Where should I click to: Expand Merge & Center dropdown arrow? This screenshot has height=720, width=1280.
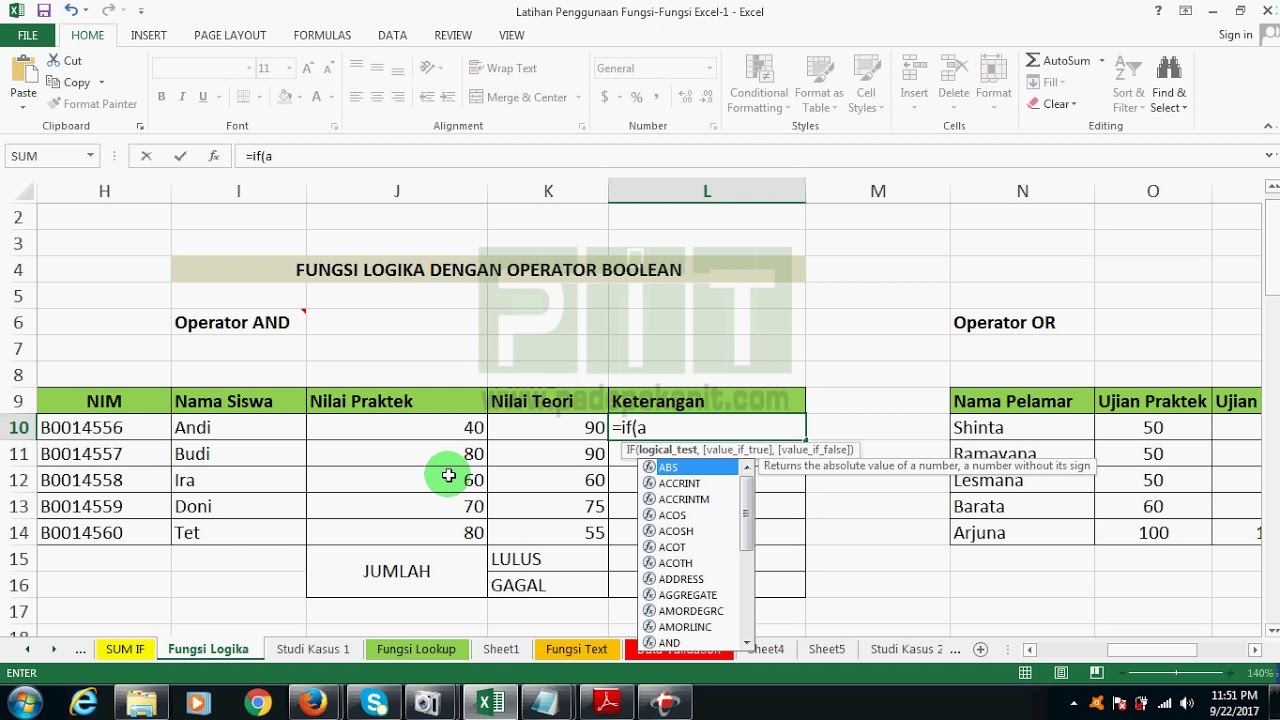click(578, 97)
